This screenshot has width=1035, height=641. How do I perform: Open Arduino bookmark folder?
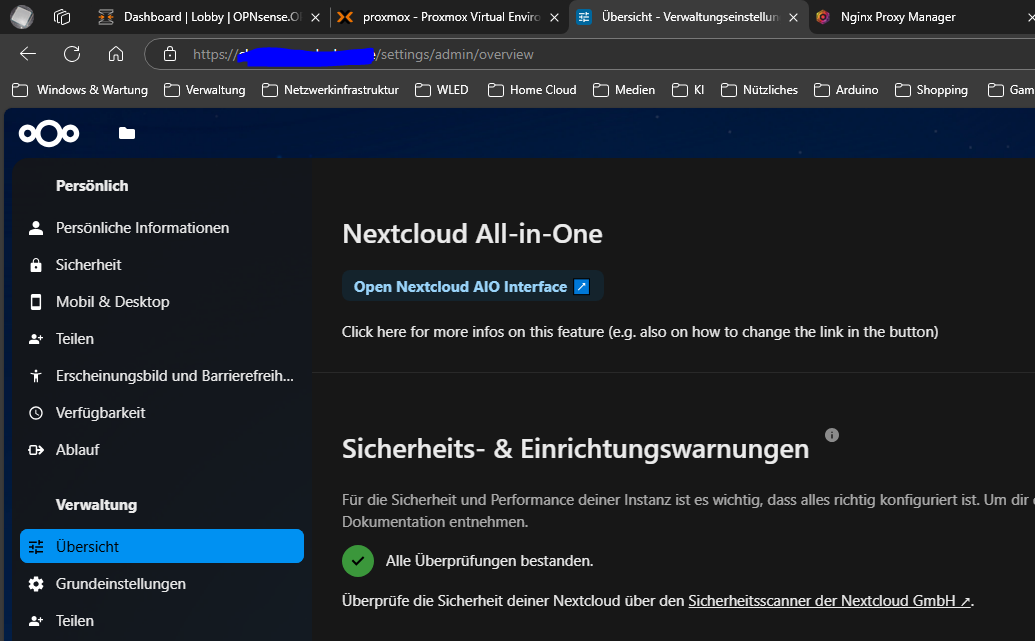click(x=846, y=90)
